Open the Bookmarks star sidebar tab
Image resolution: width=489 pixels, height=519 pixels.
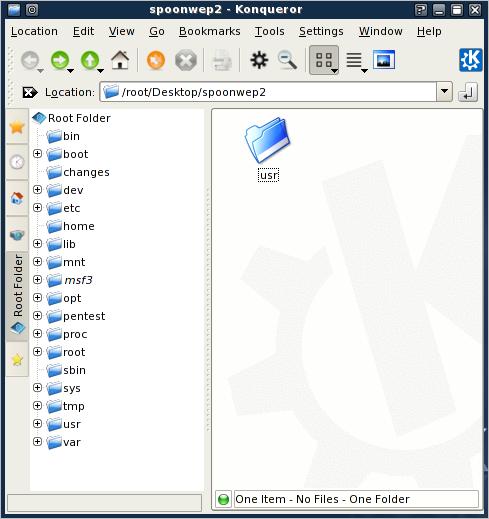click(x=17, y=127)
